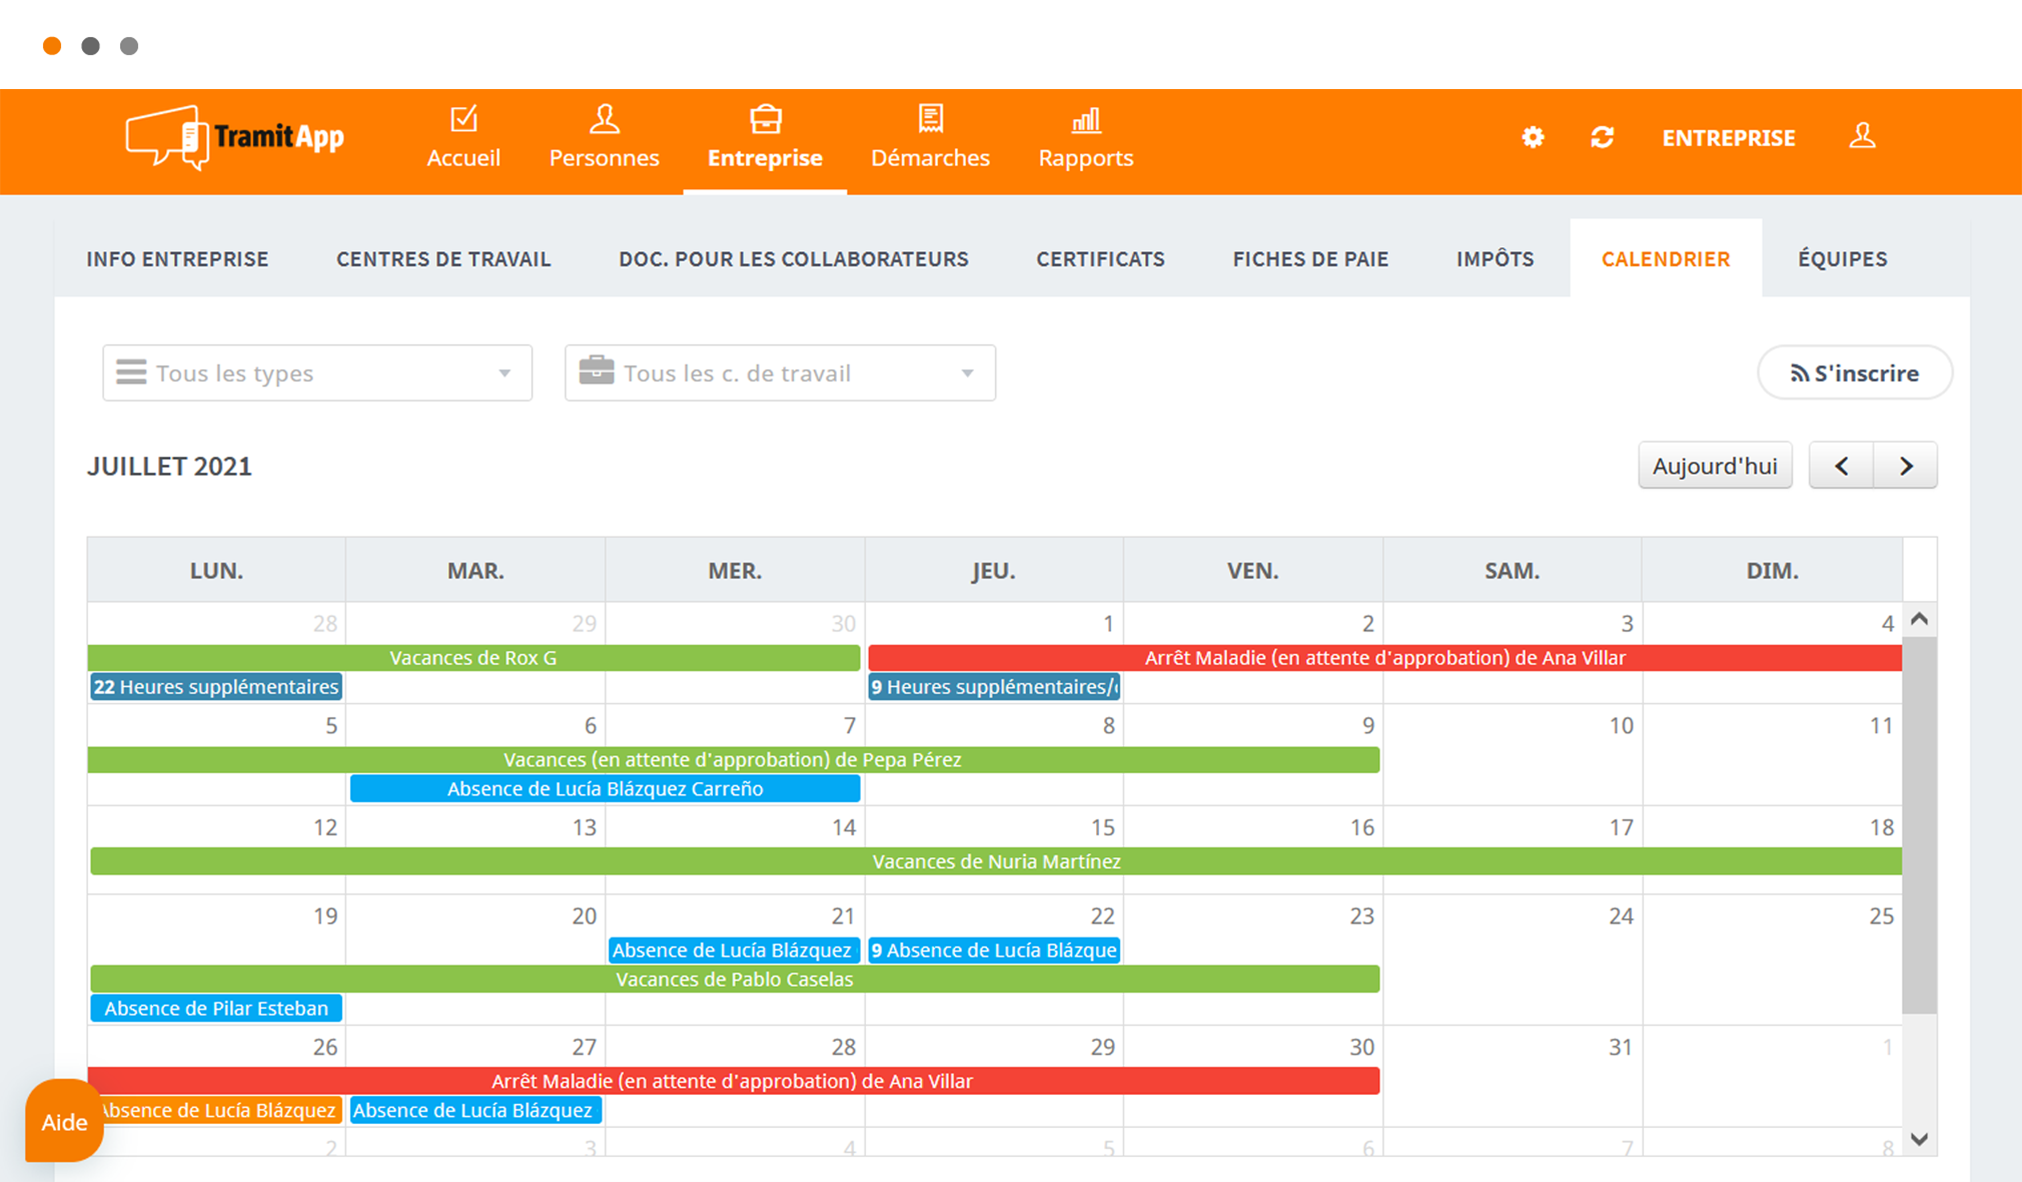The width and height of the screenshot is (2022, 1182).
Task: Click calendar scrollbar up arrow
Action: click(1919, 619)
